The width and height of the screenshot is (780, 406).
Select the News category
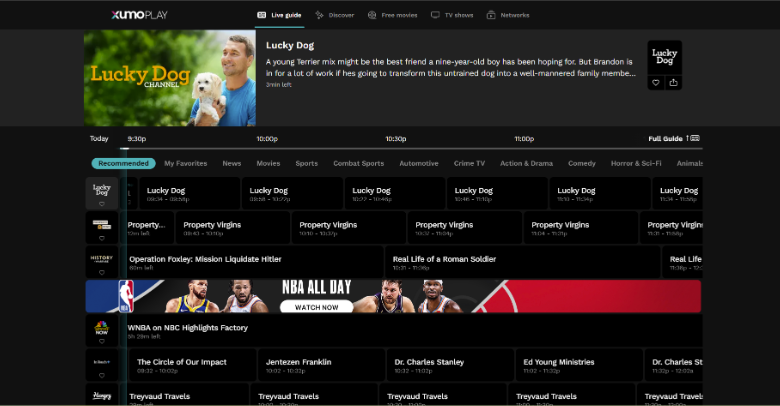click(232, 163)
